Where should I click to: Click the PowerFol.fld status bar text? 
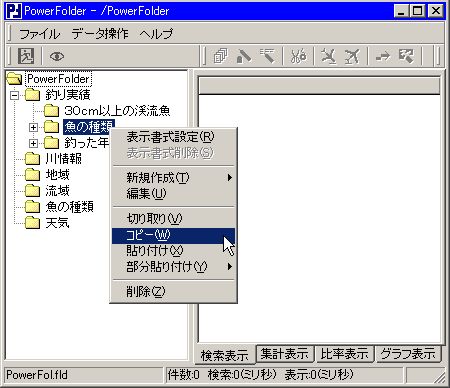(x=37, y=375)
